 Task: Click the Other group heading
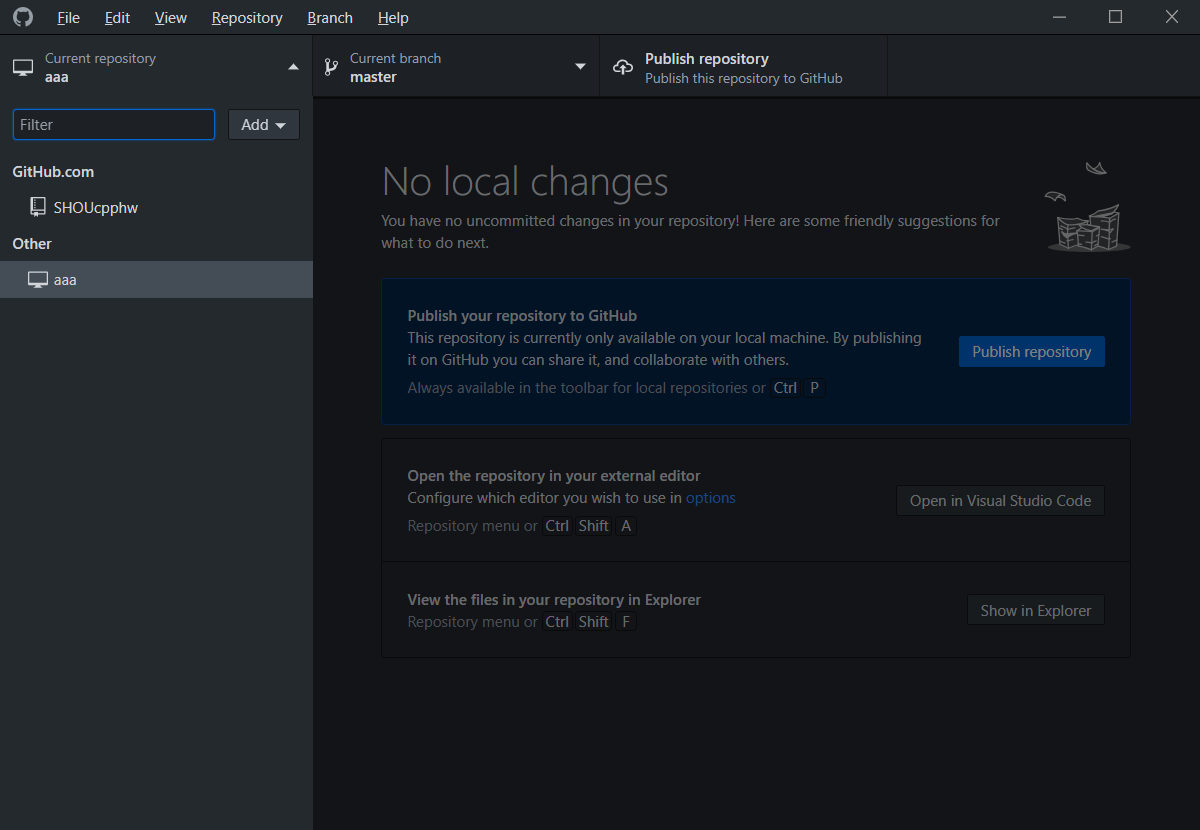32,244
